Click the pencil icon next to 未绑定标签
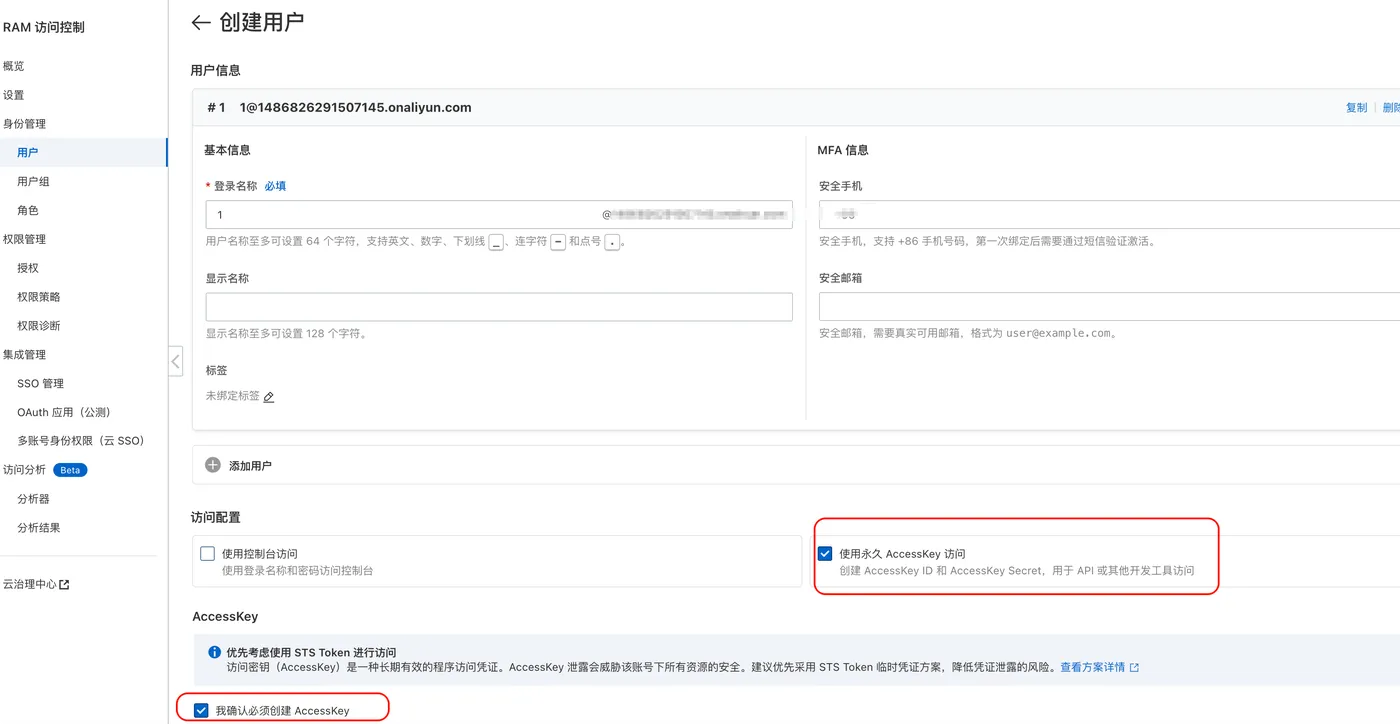1400x724 pixels. tap(268, 397)
